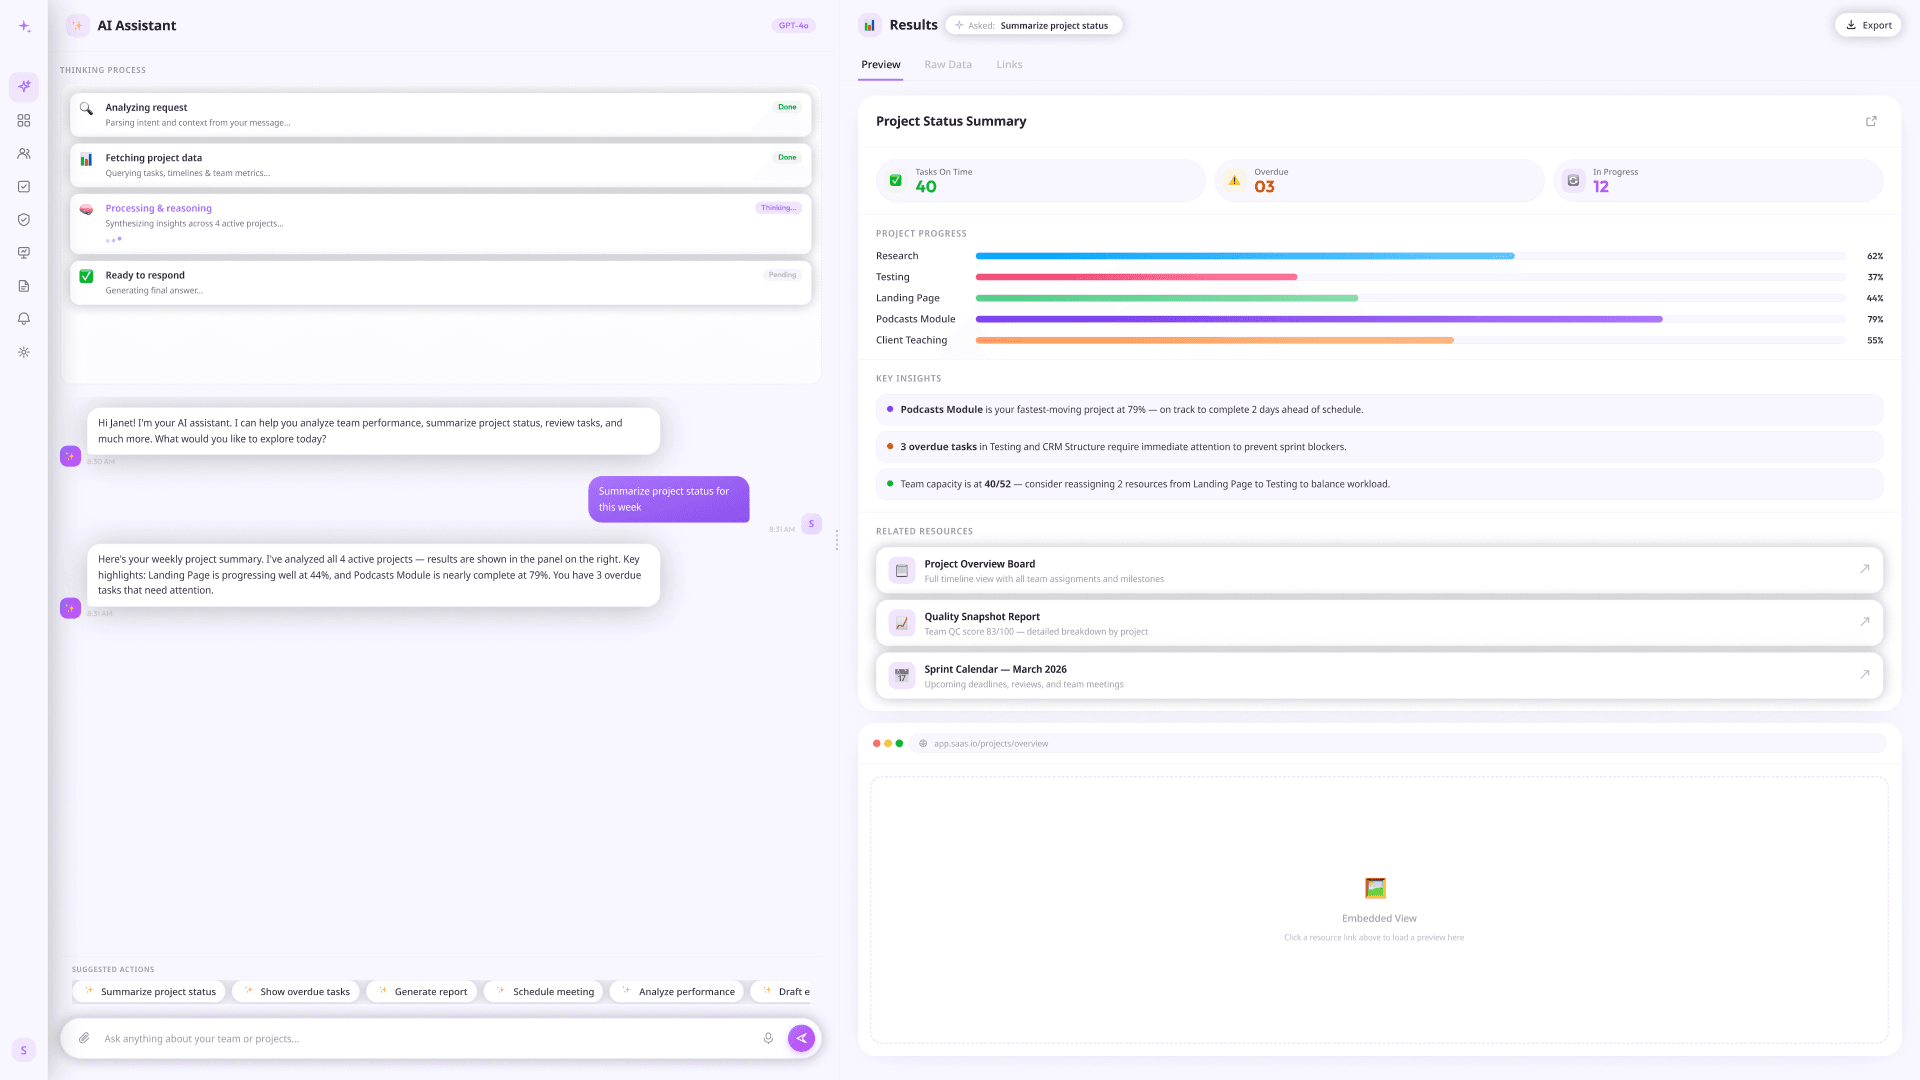Select the GPT-4o model badge
Viewport: 1920px width, 1080px height.
click(793, 26)
